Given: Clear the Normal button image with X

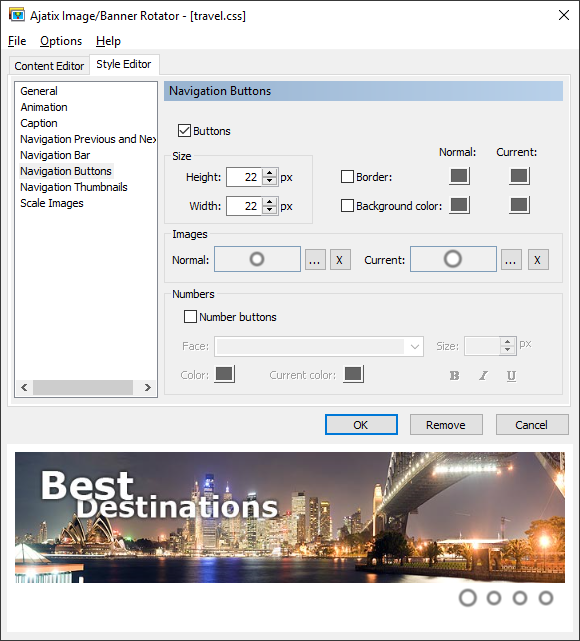Looking at the screenshot, I should coord(340,260).
